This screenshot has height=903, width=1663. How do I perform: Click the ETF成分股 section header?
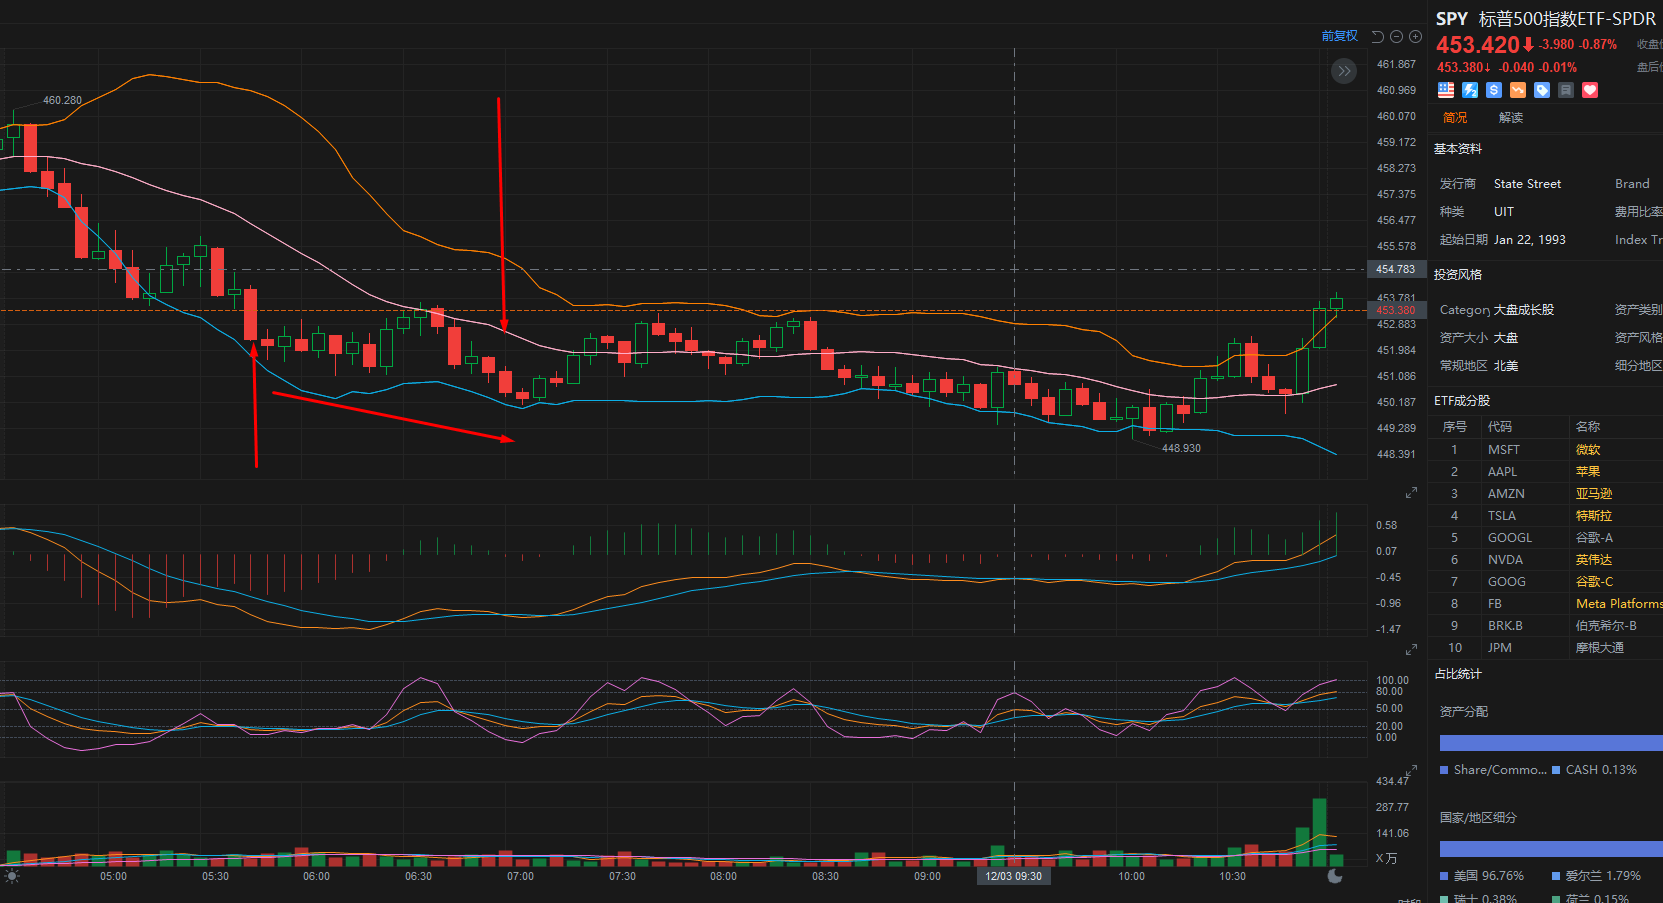tap(1462, 401)
